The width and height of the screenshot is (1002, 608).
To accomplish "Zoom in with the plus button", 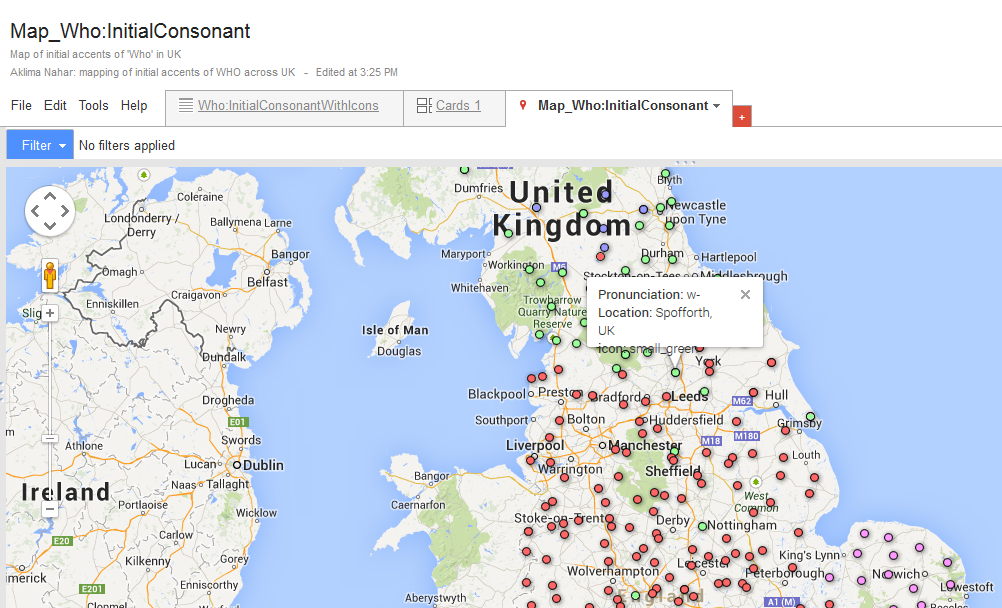I will click(x=50, y=313).
